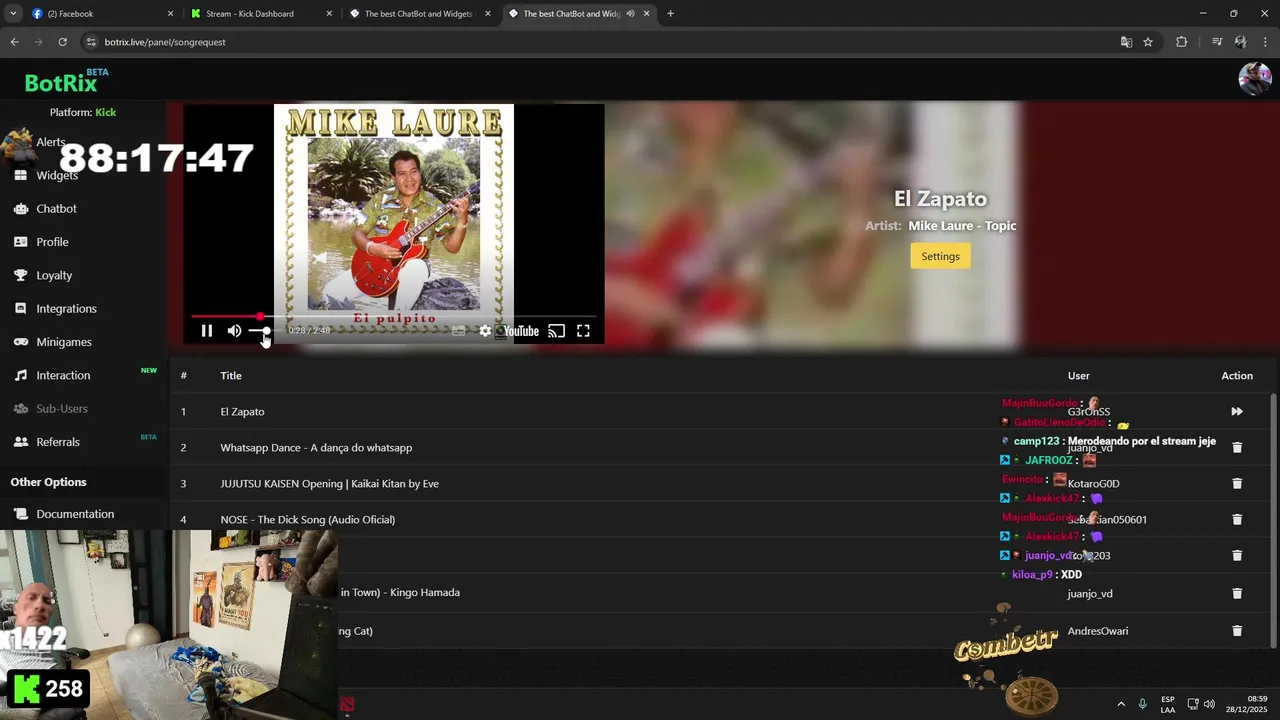1280x720 pixels.
Task: Click the Title column header
Action: 231,376
